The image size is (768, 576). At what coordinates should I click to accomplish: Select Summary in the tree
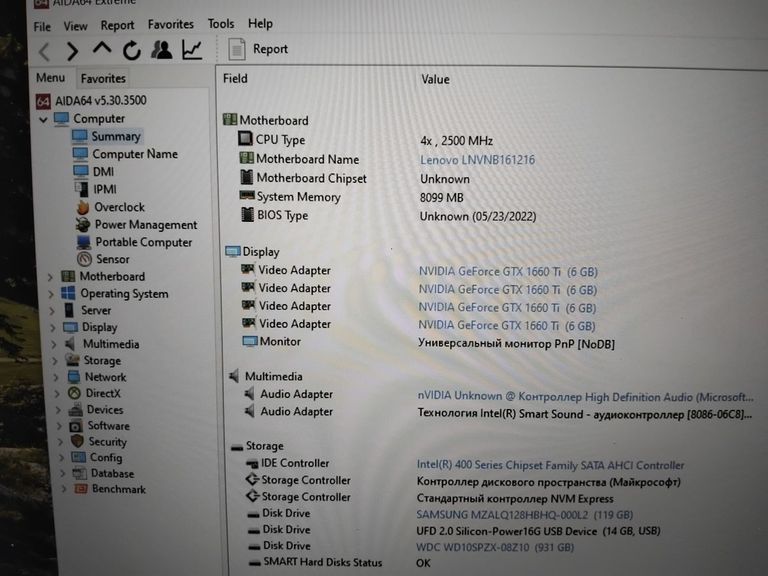click(116, 136)
